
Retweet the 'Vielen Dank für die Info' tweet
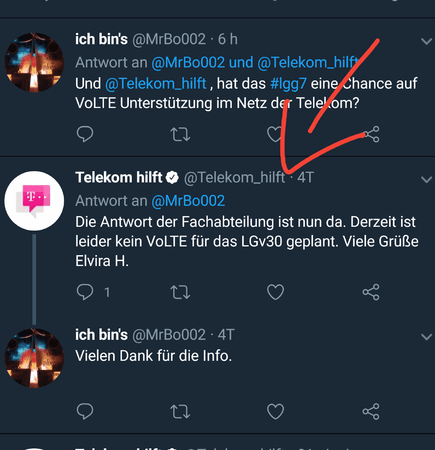pos(180,411)
